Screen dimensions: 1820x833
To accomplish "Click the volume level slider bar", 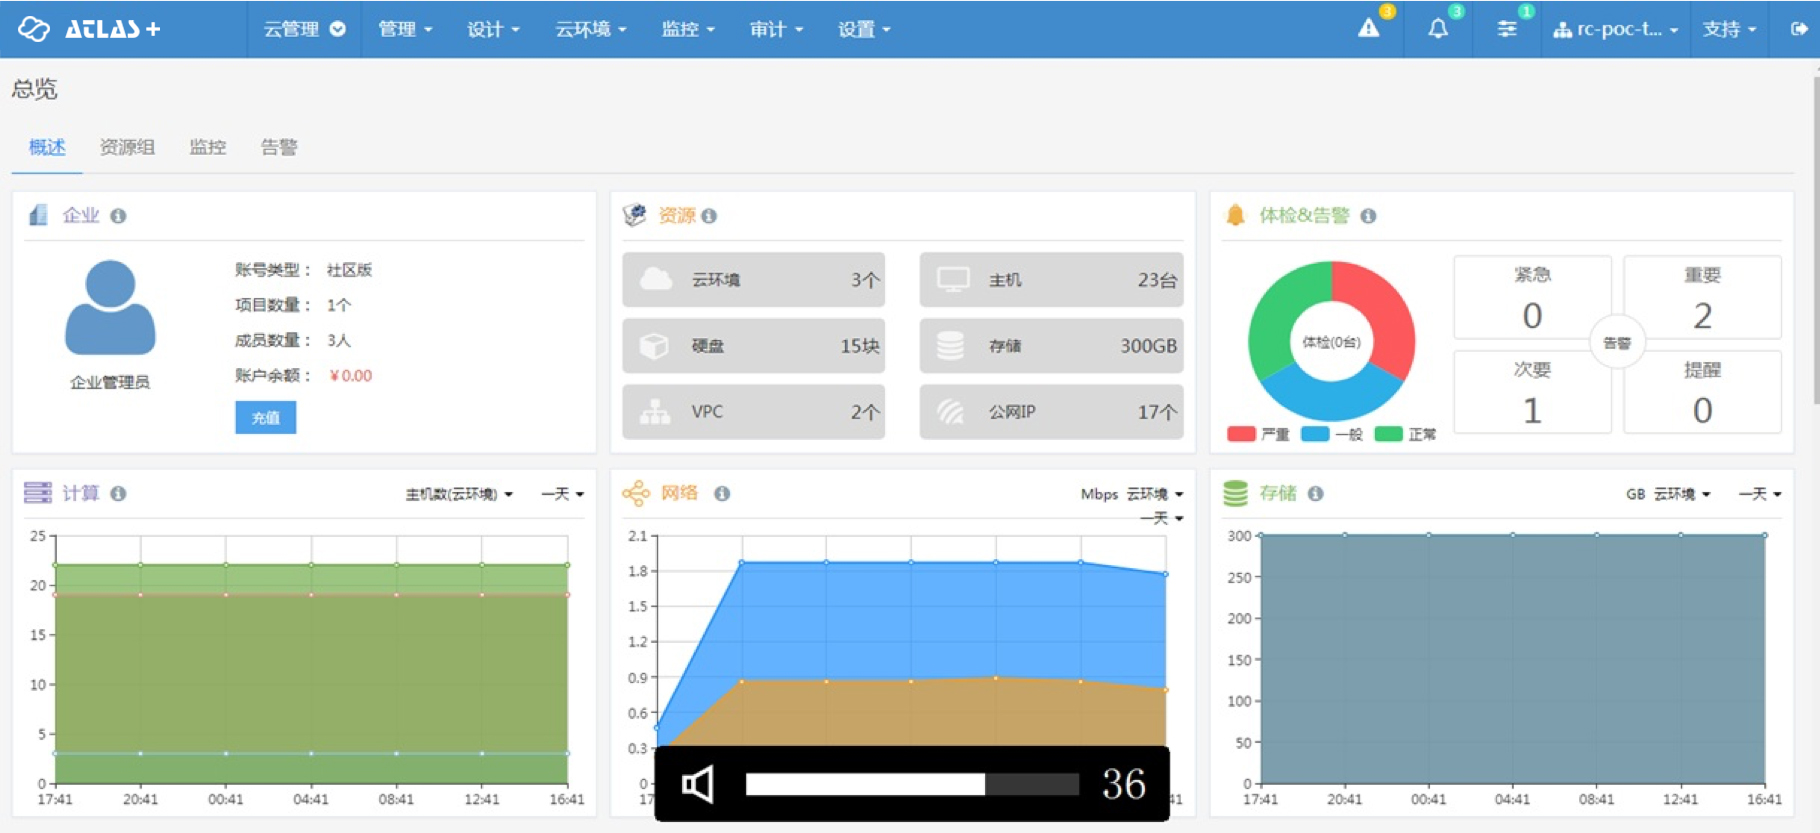I will (x=911, y=784).
